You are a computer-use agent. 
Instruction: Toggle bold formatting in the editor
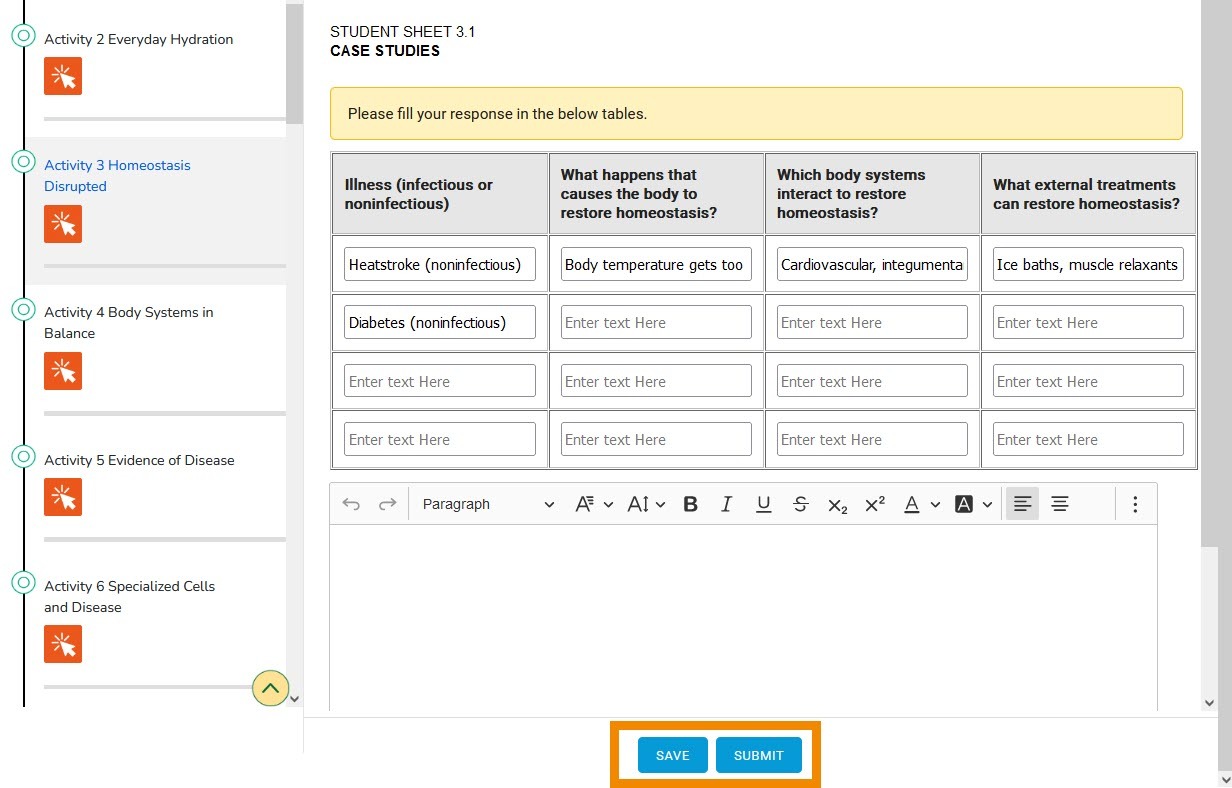(x=690, y=504)
